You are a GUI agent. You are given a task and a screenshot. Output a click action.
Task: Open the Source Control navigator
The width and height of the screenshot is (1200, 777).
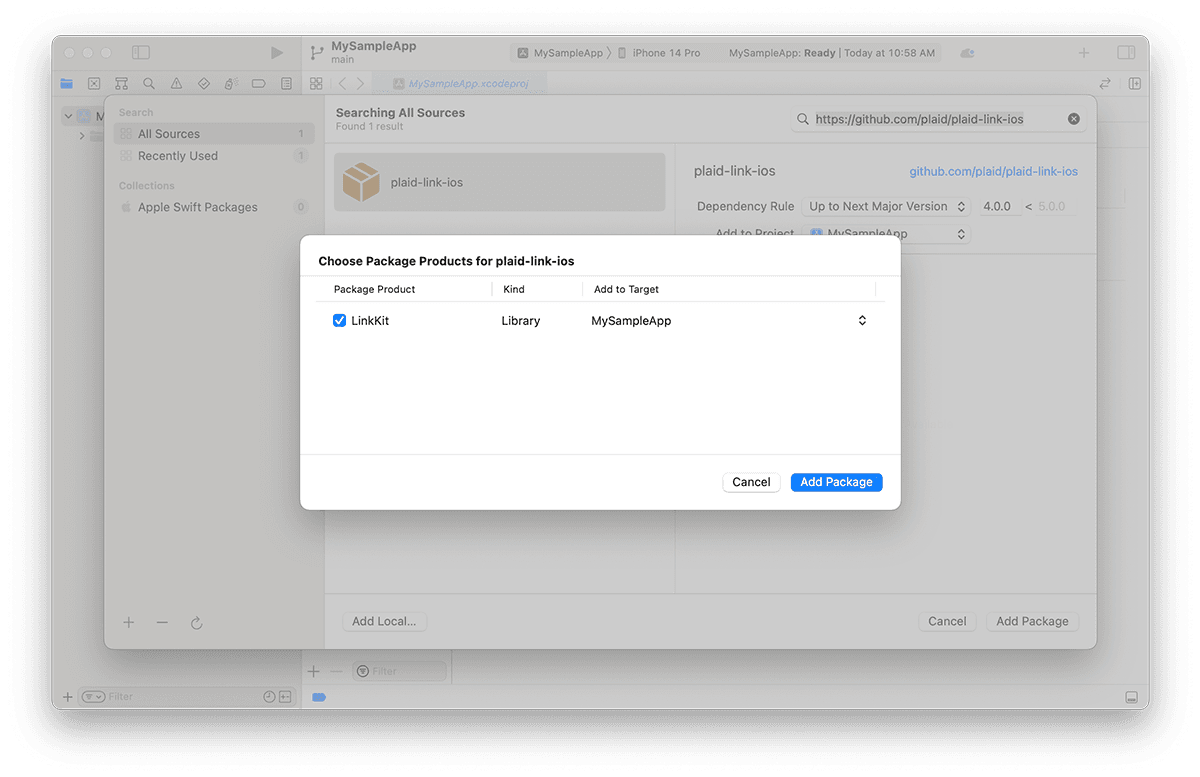click(x=94, y=84)
